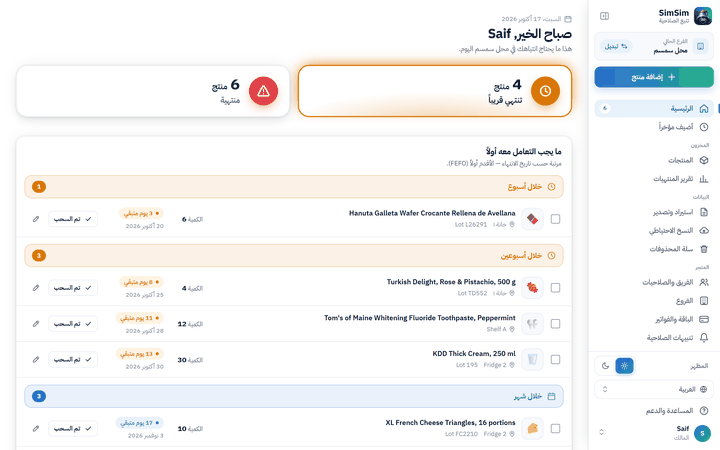Screen dimensions: 720x450
Task: Open أضيف مؤخراً recently added page
Action: pos(654,127)
